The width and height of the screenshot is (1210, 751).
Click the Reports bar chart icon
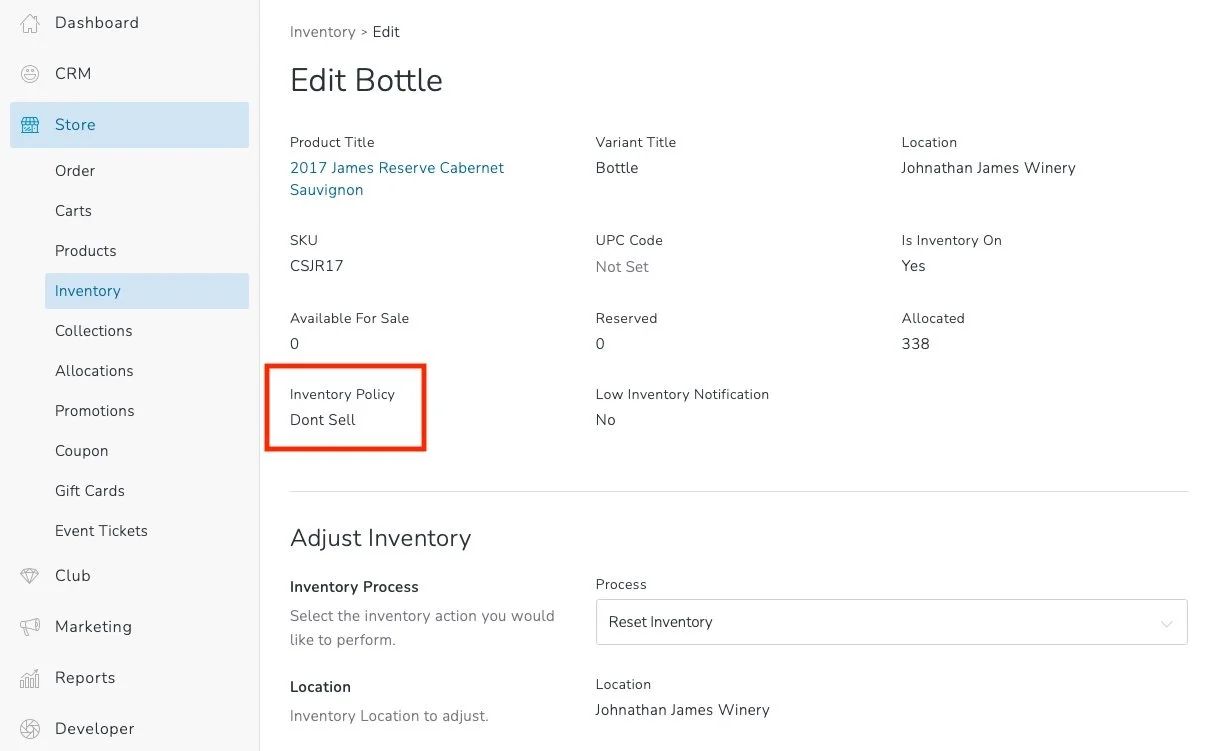tap(30, 678)
